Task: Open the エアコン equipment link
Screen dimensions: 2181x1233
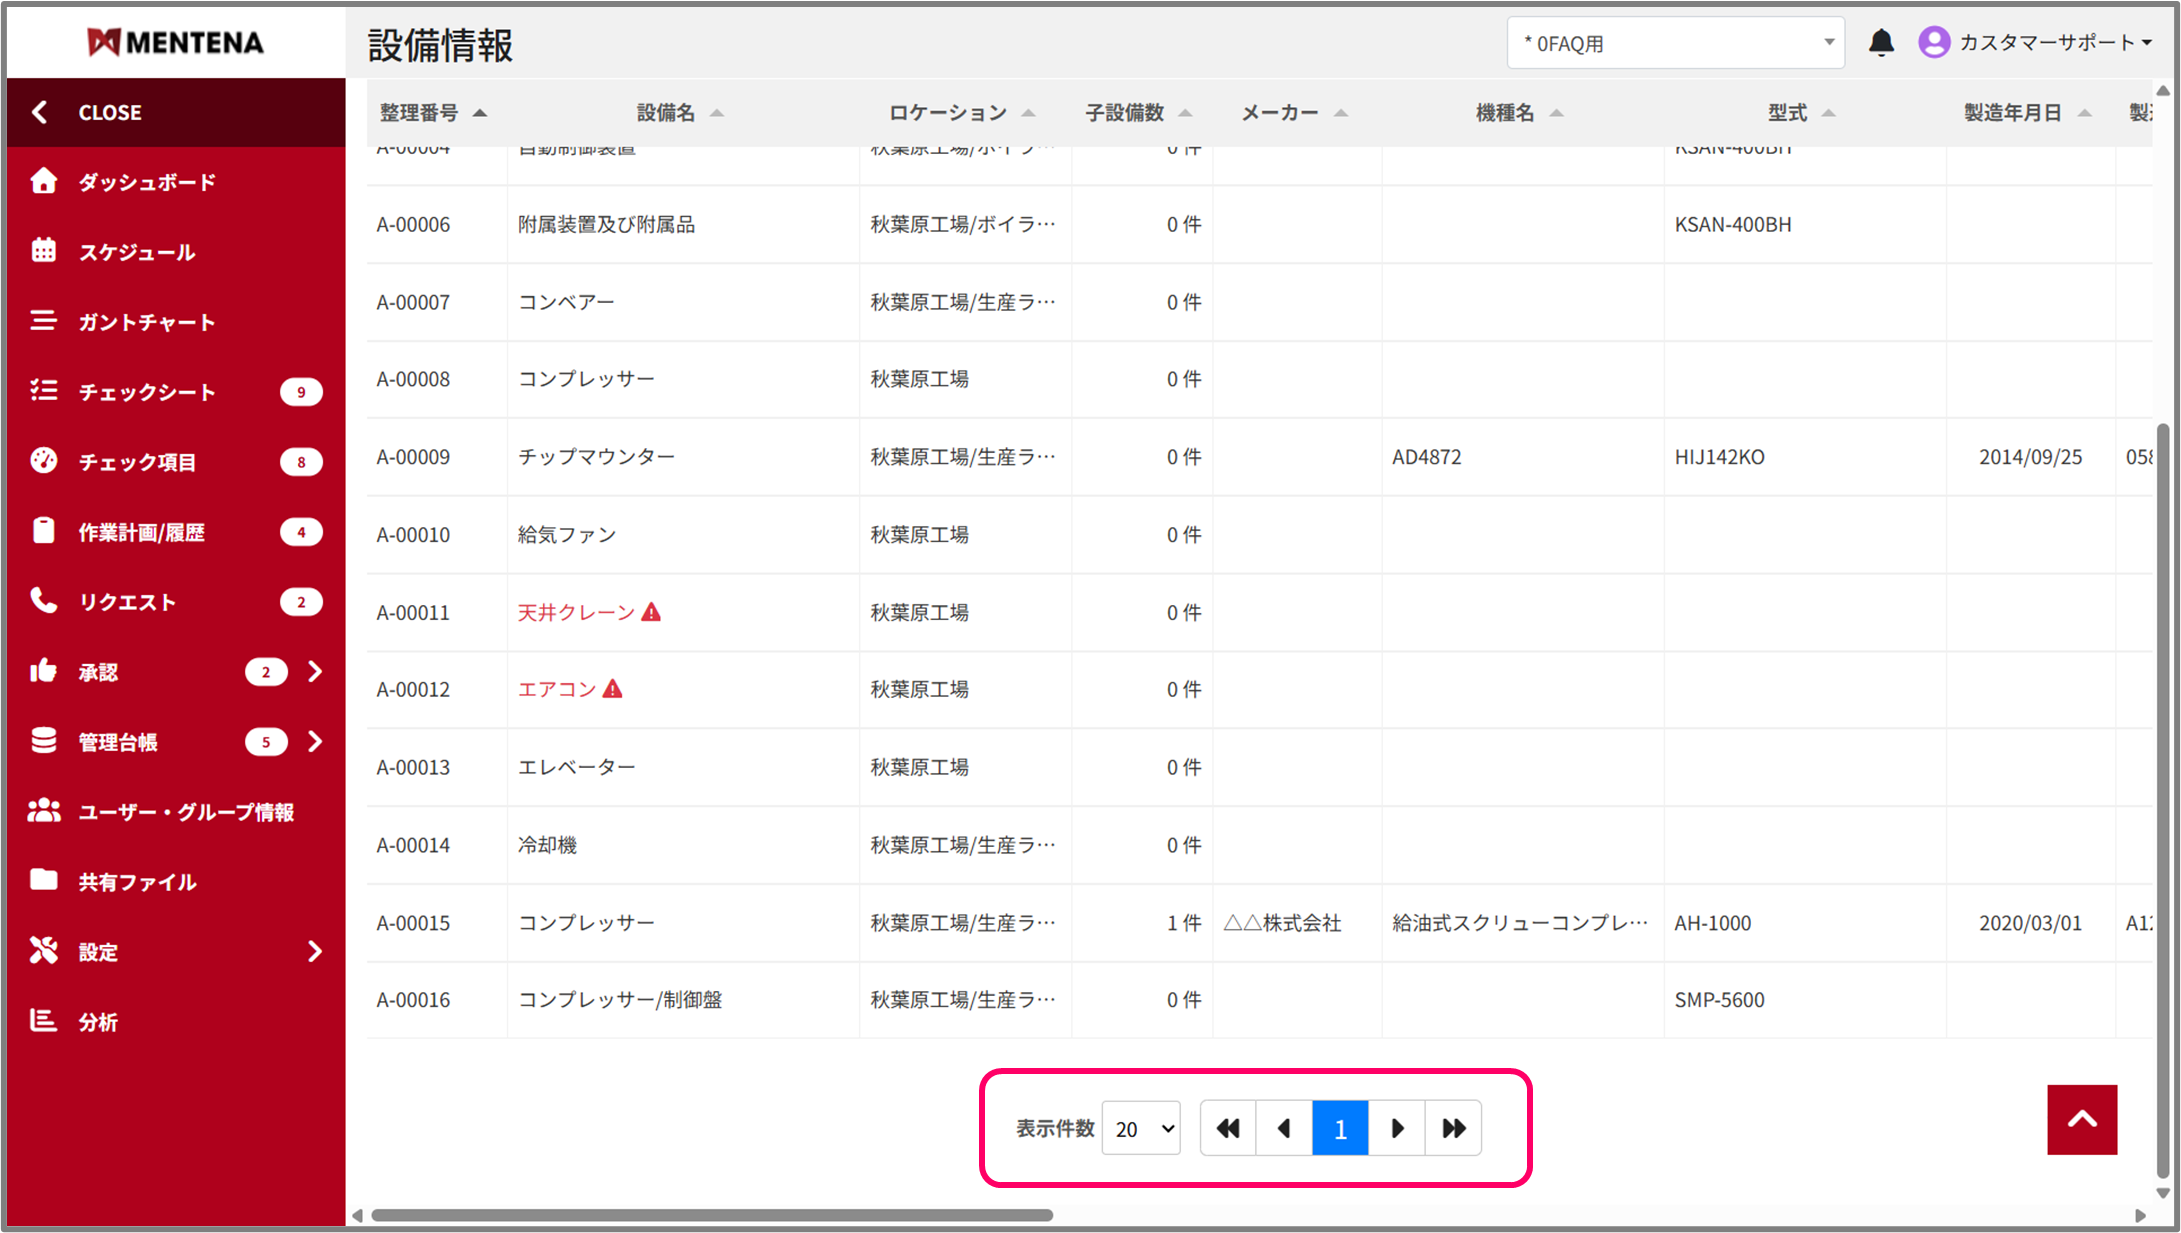Action: click(557, 689)
